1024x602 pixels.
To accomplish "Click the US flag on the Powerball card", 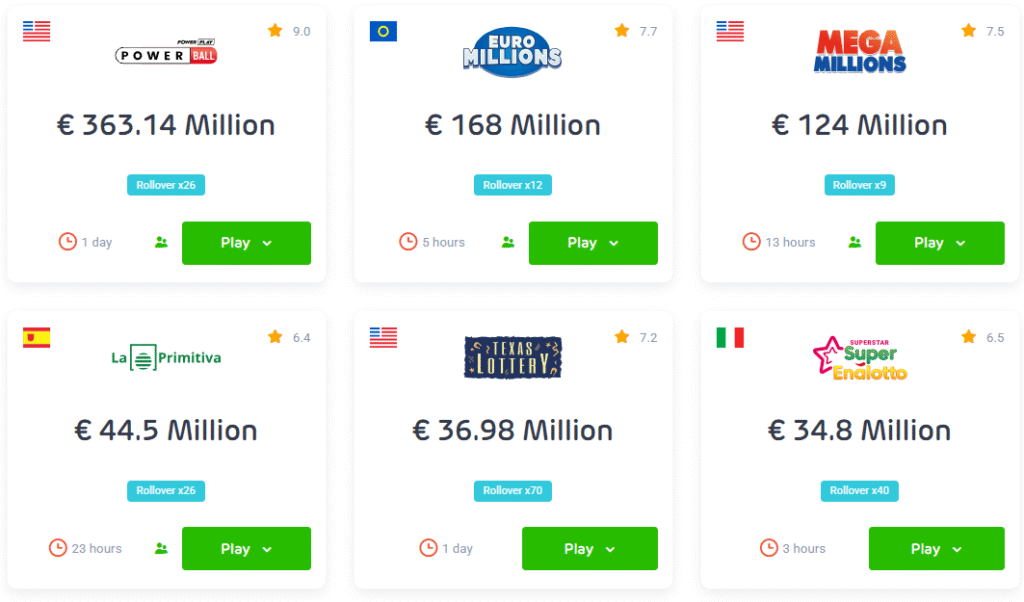I will click(x=37, y=31).
